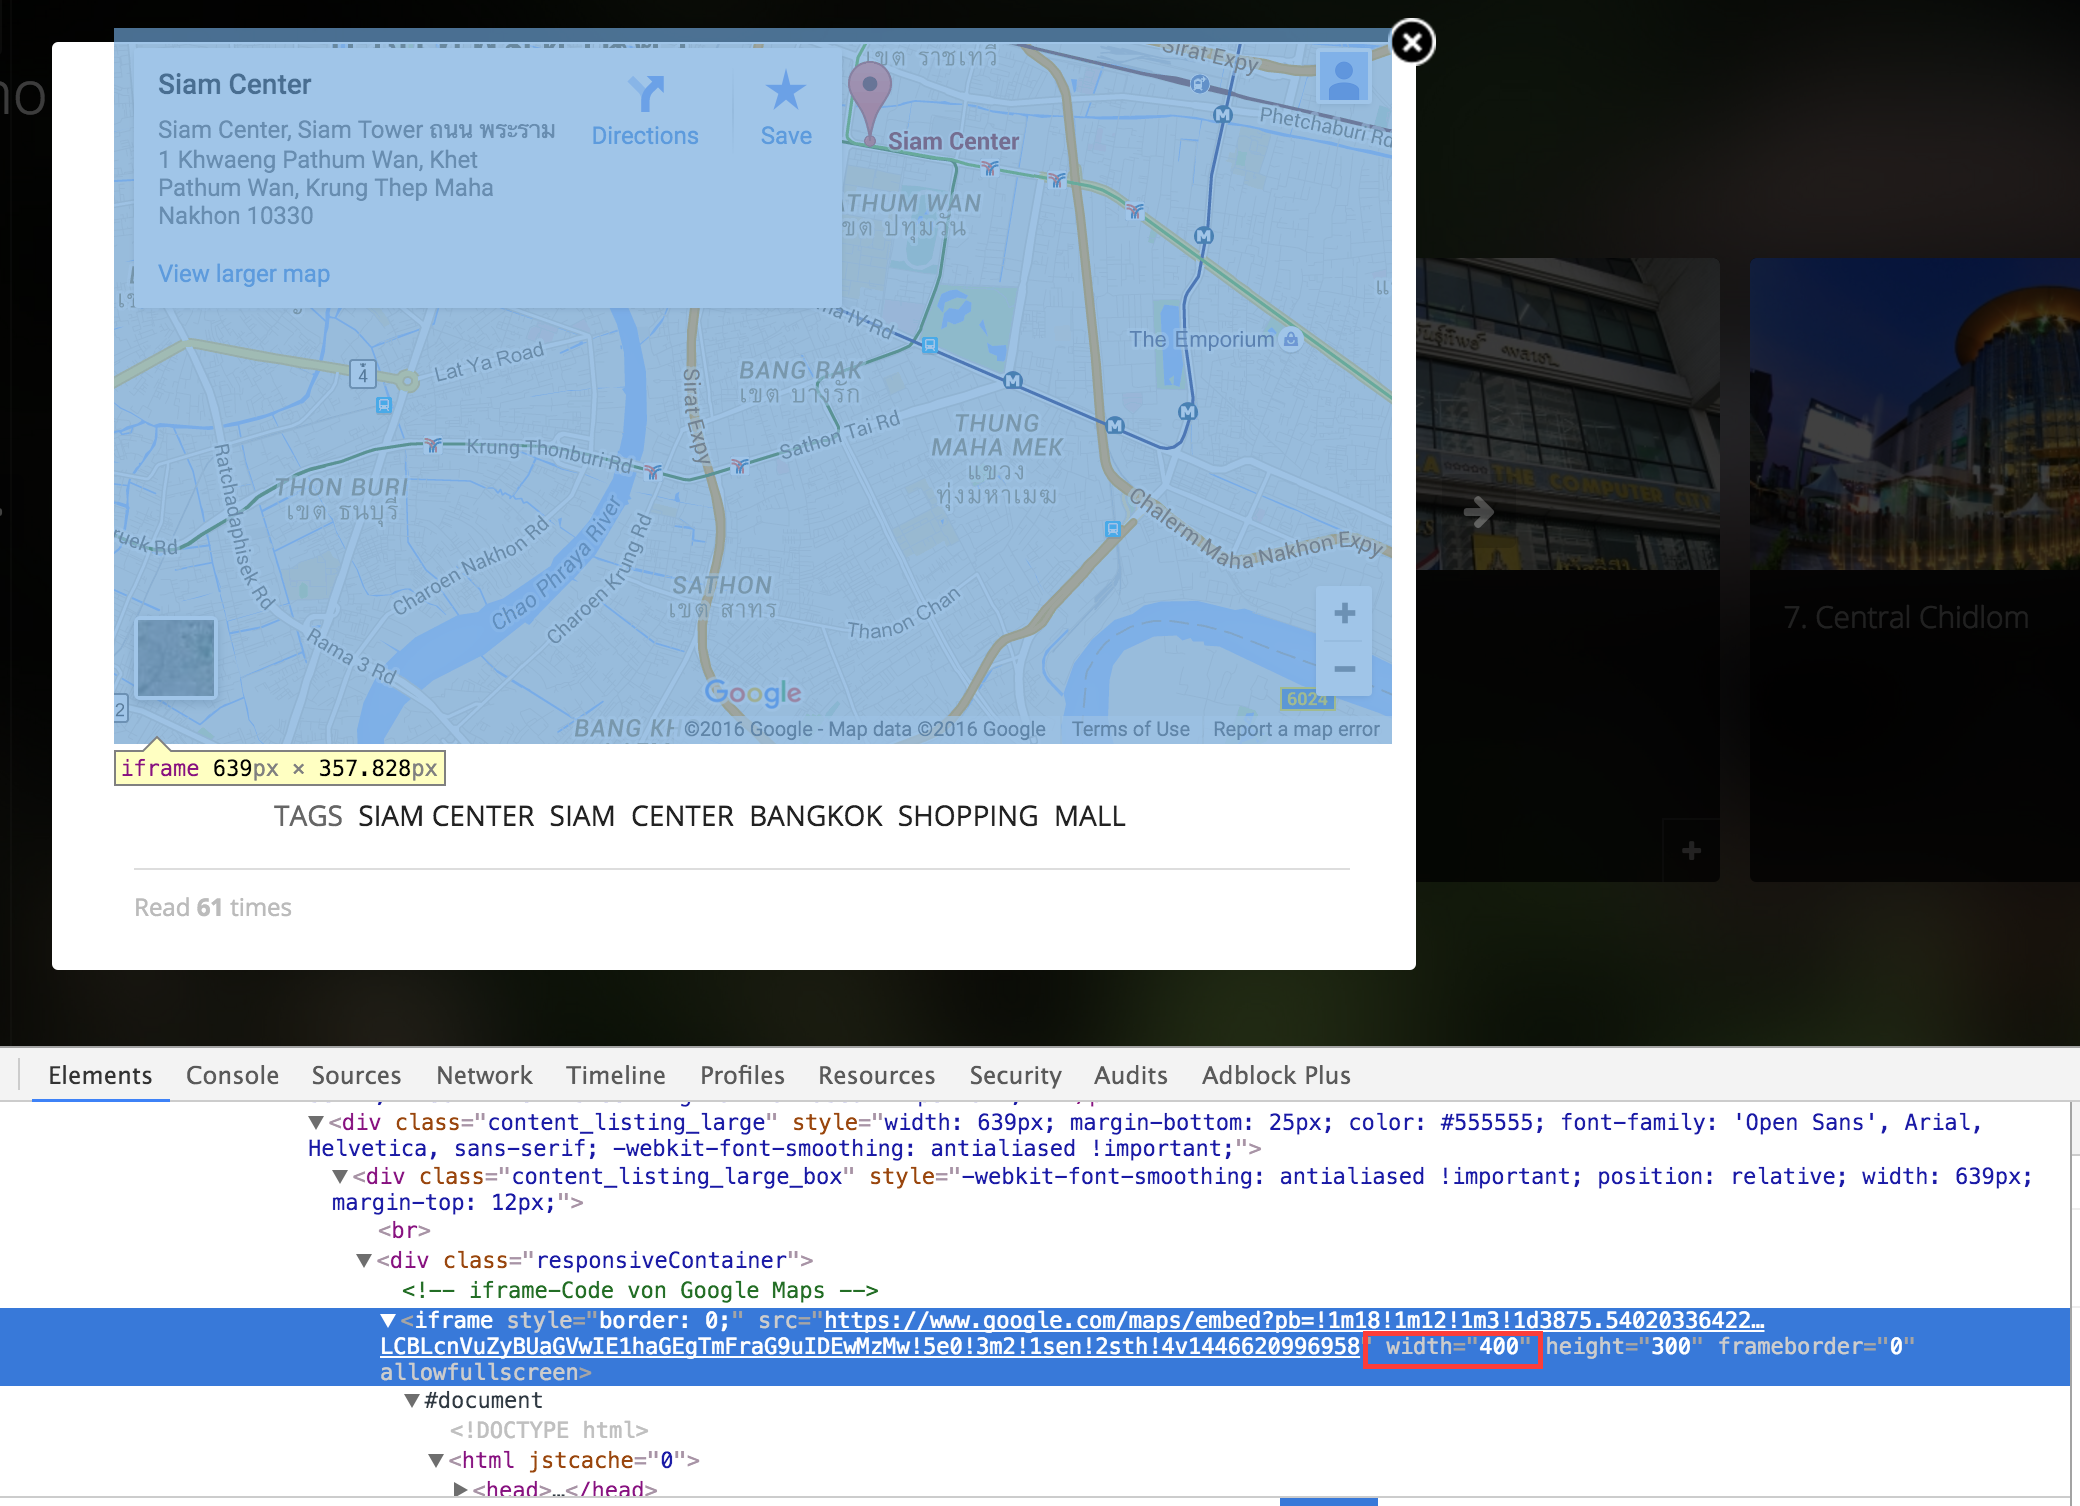Open the Audits tab in DevTools
Viewport: 2080px width, 1506px height.
click(1130, 1075)
